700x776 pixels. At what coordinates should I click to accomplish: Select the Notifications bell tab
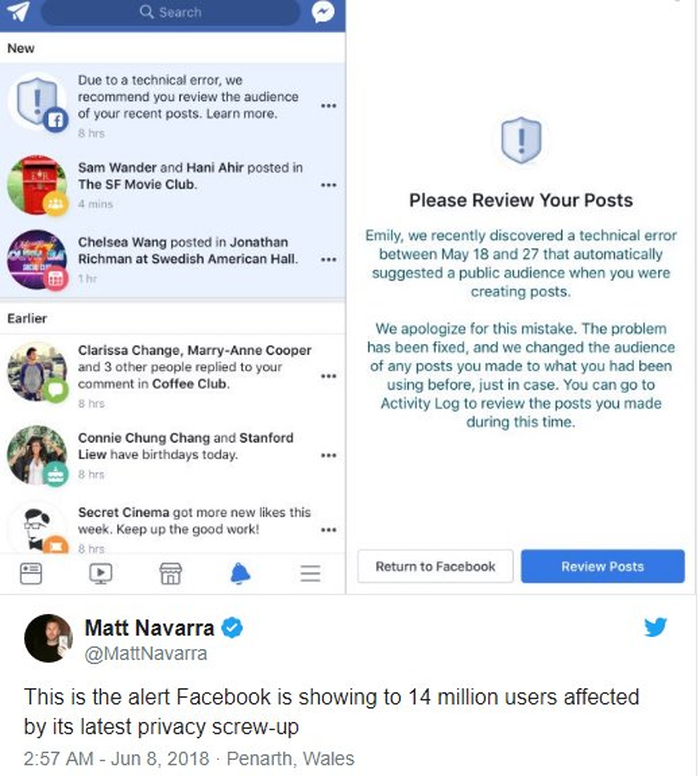(x=241, y=572)
